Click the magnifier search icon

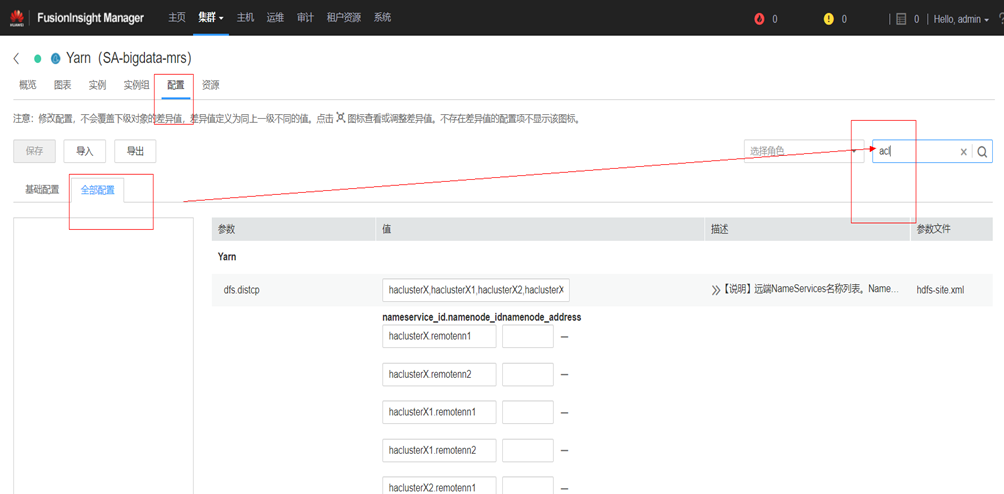click(x=982, y=152)
